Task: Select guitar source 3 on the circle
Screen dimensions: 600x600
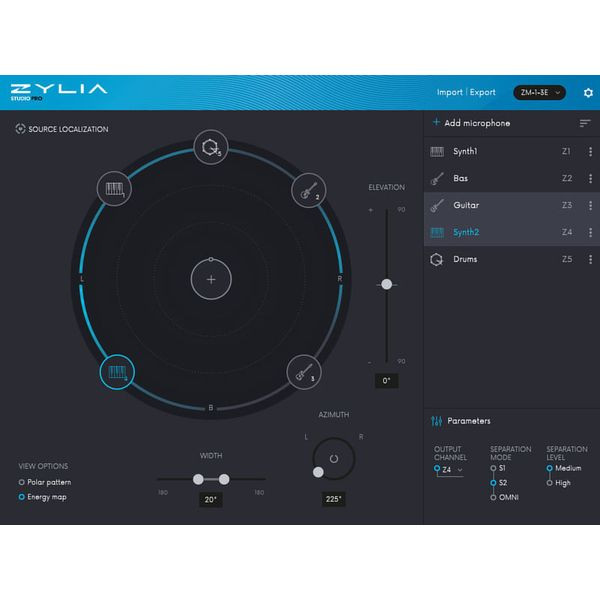Action: [x=304, y=372]
